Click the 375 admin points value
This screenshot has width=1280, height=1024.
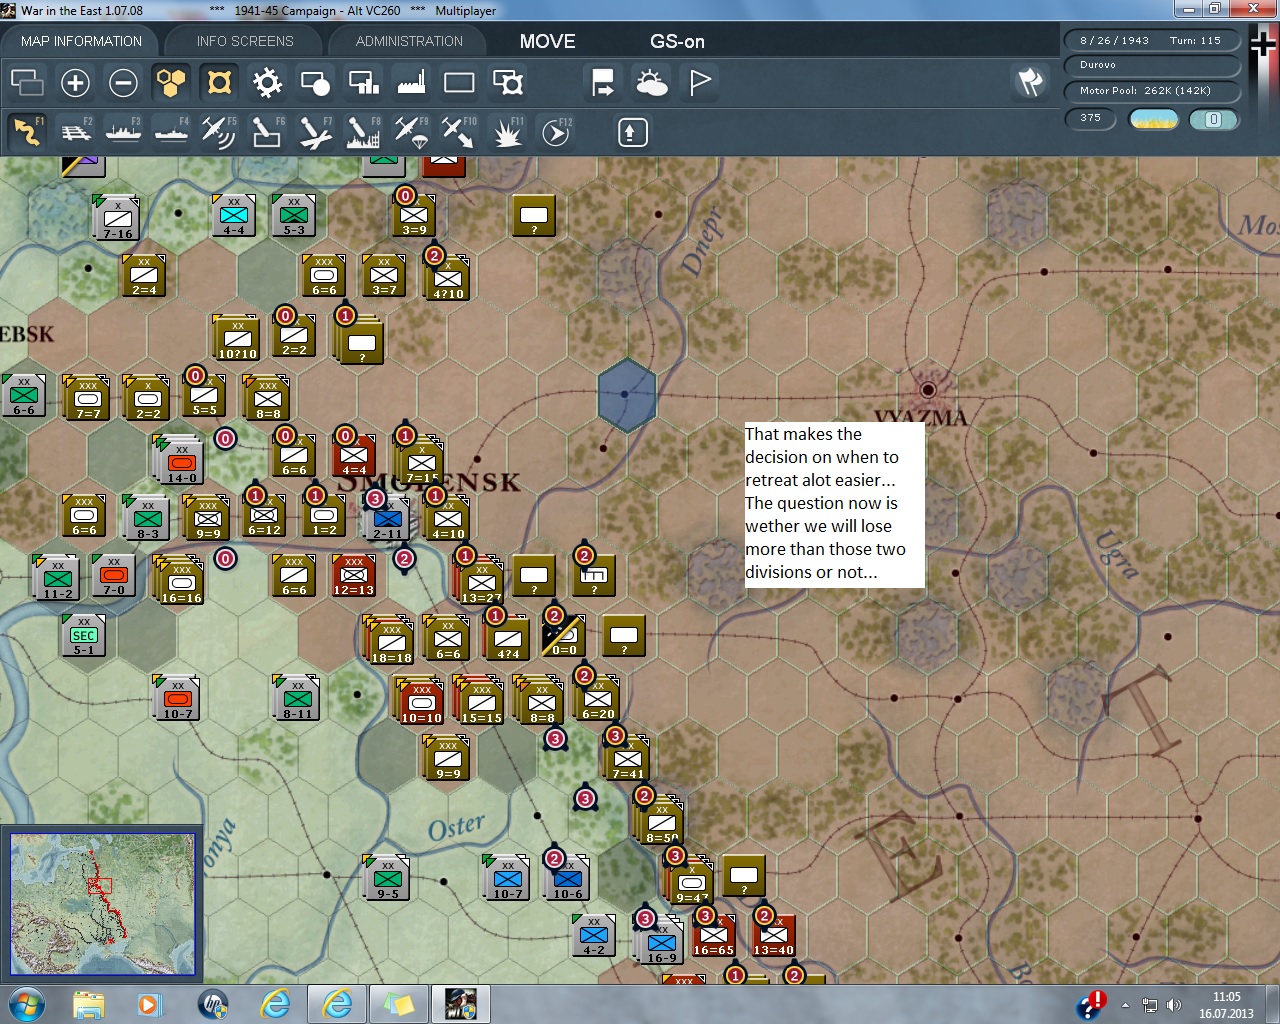(1091, 118)
